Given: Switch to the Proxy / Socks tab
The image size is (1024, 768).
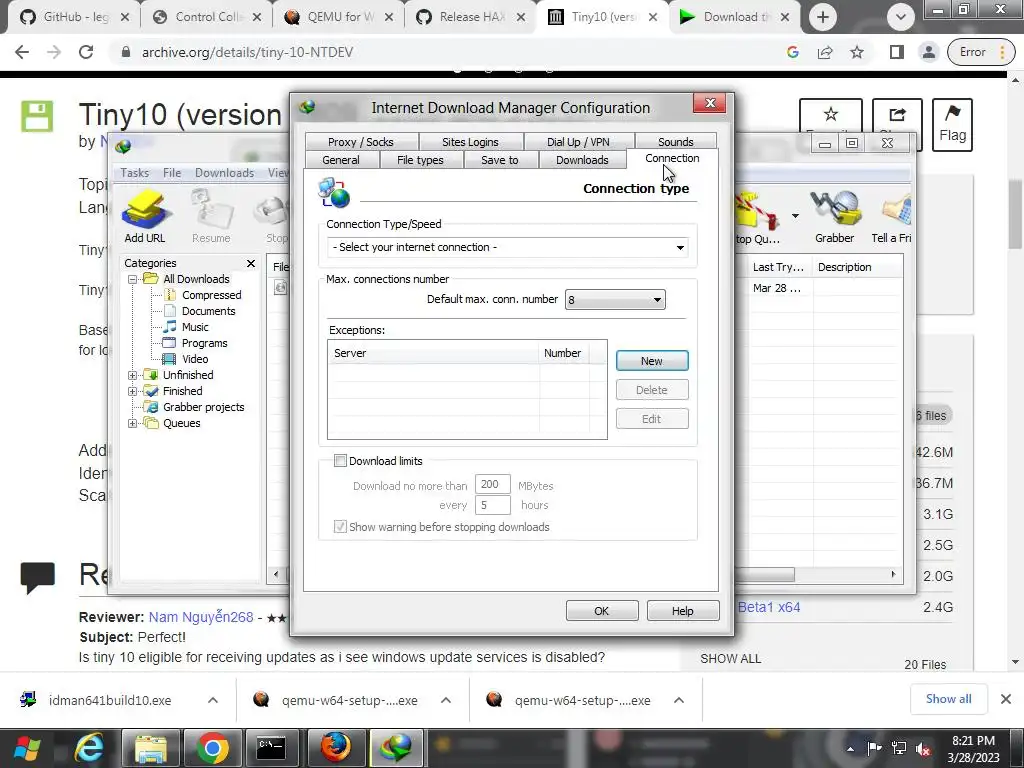Looking at the screenshot, I should pos(360,142).
